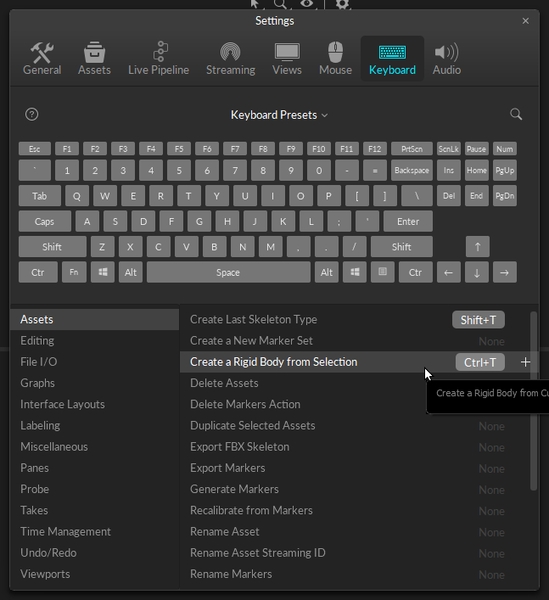Expand the Keyboard Presets dropdown
549x600 pixels.
pyautogui.click(x=279, y=115)
